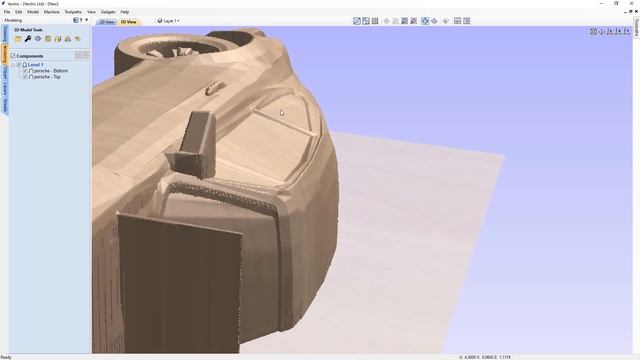This screenshot has height=360, width=640.
Task: Click the first icon of the view toolbar
Action: (x=357, y=21)
